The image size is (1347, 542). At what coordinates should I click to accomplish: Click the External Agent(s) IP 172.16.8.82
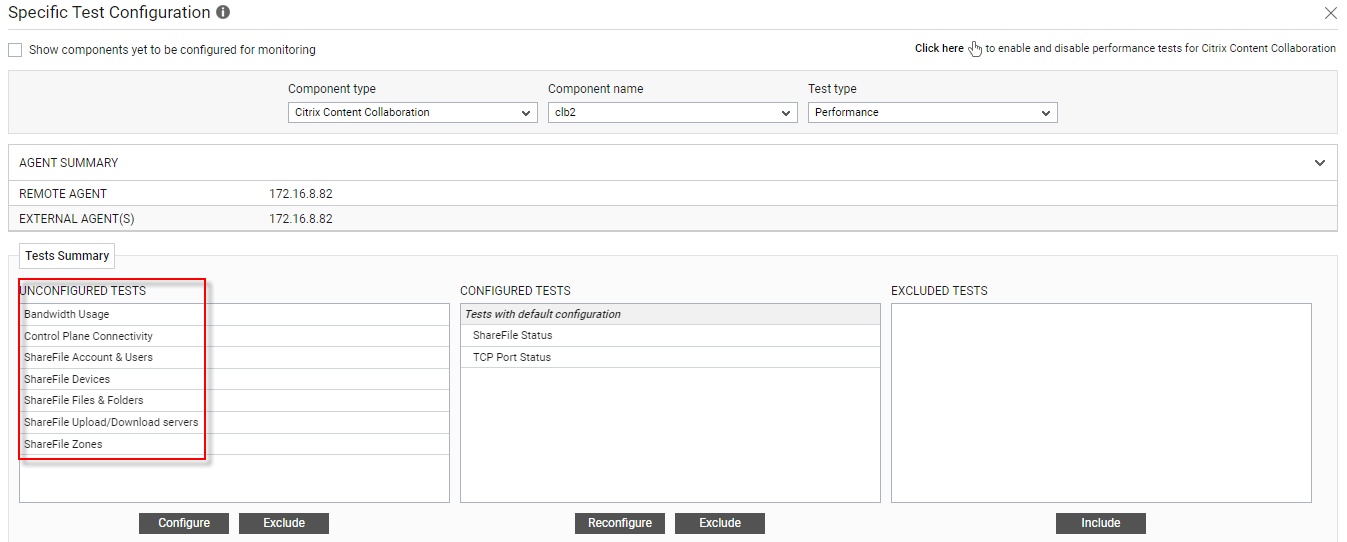[x=301, y=218]
